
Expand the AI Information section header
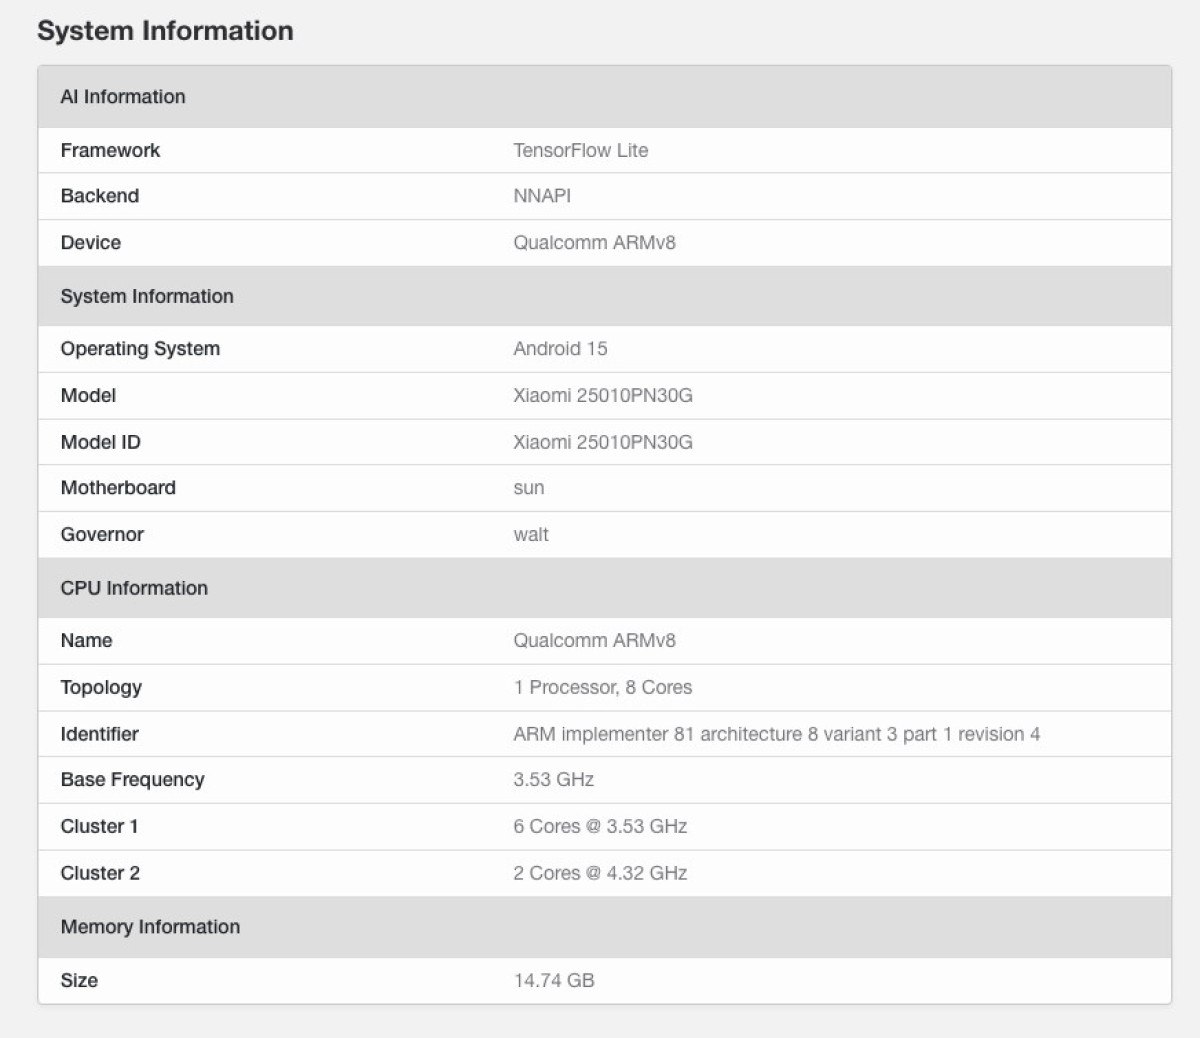click(x=123, y=97)
